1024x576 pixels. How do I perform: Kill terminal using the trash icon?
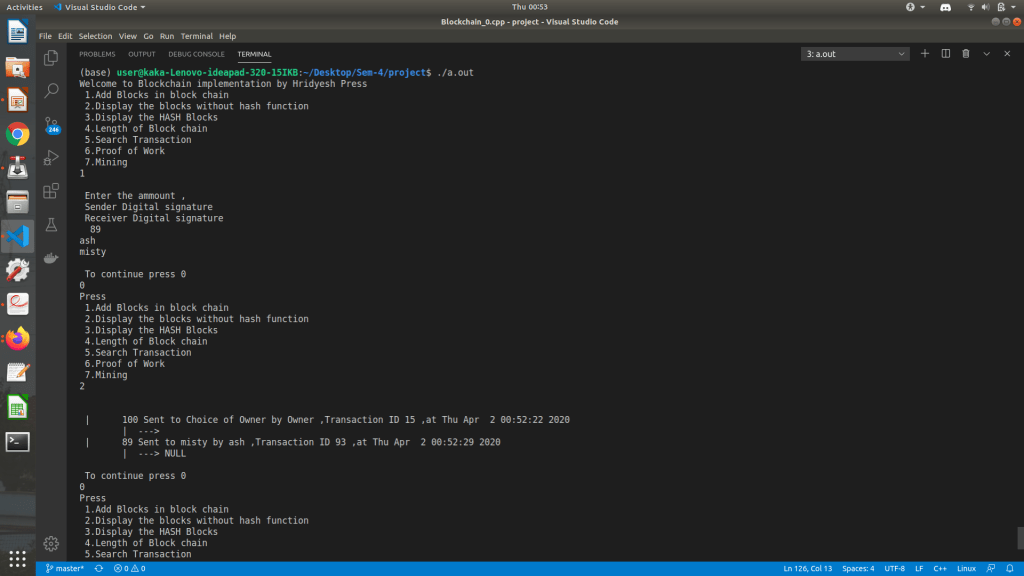[966, 54]
